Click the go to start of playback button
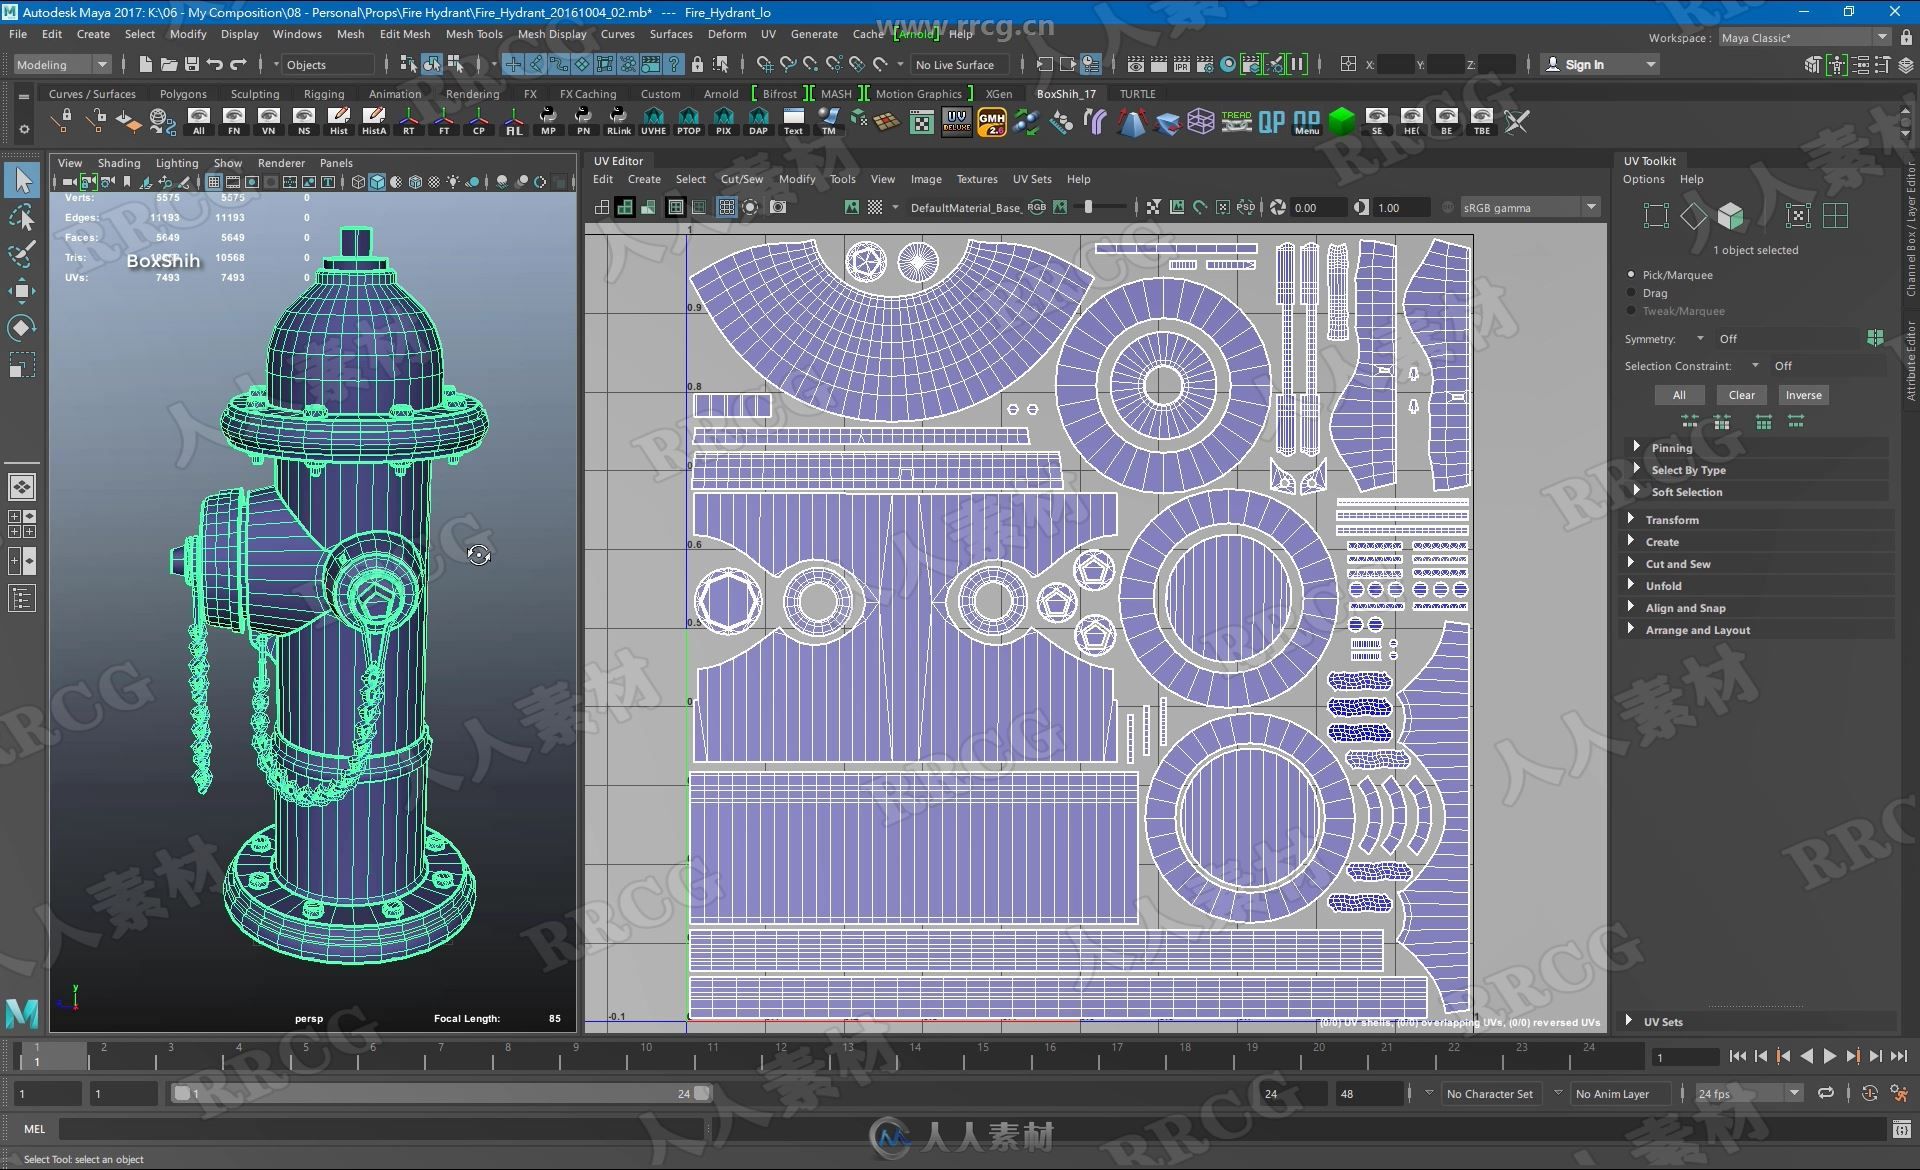Viewport: 1920px width, 1170px height. click(1737, 1055)
